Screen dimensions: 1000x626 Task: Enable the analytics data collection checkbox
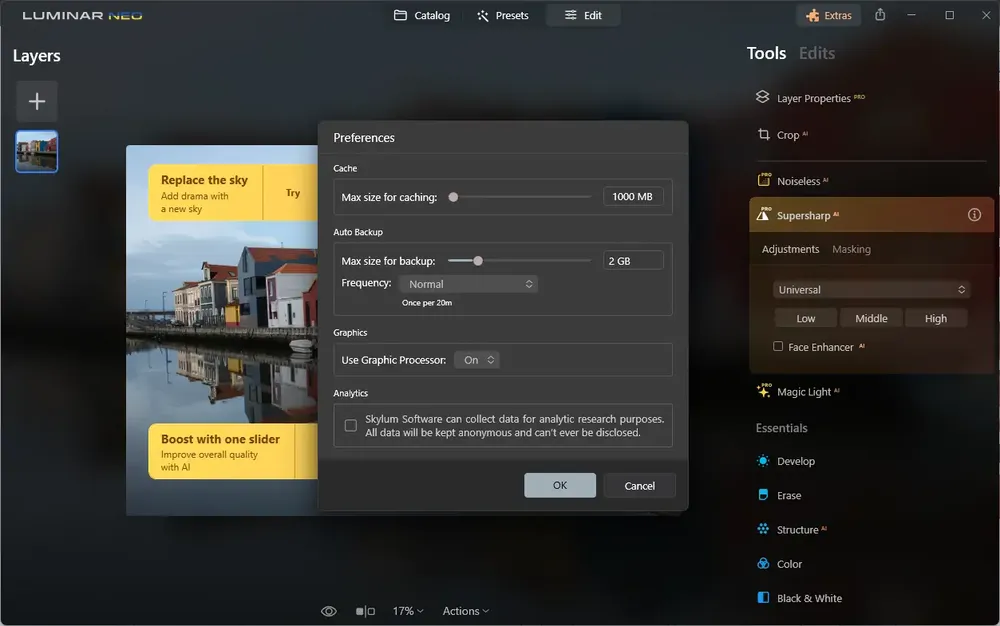coord(351,425)
